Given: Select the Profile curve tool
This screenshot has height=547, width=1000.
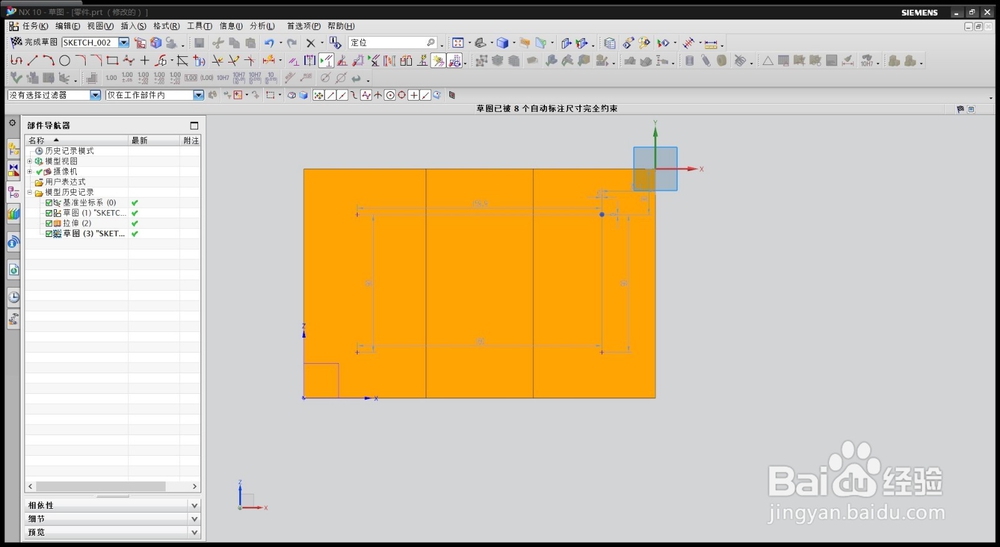Looking at the screenshot, I should [x=17, y=61].
